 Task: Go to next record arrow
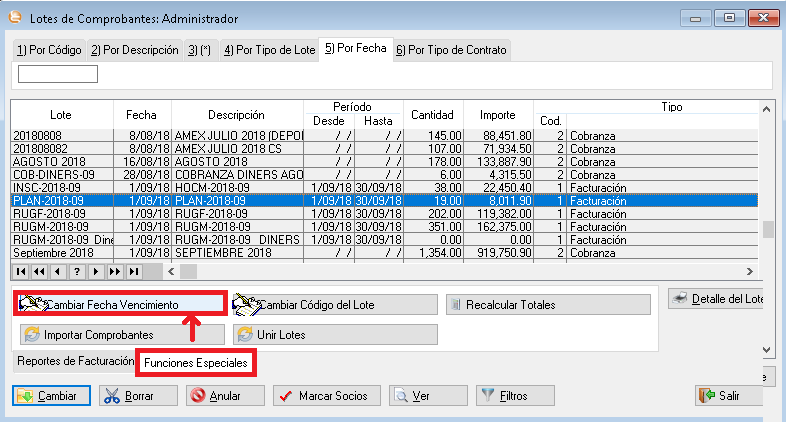[95, 271]
